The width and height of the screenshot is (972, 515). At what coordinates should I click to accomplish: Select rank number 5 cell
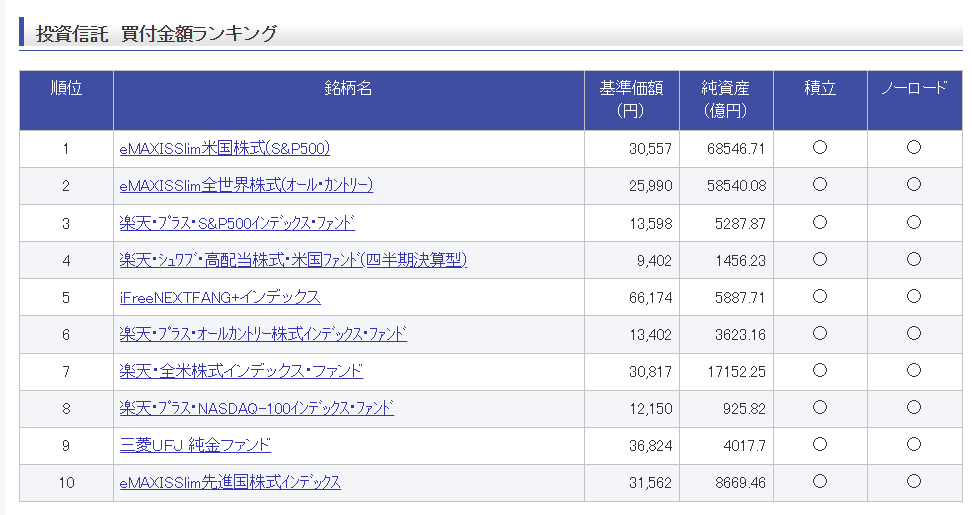[66, 297]
